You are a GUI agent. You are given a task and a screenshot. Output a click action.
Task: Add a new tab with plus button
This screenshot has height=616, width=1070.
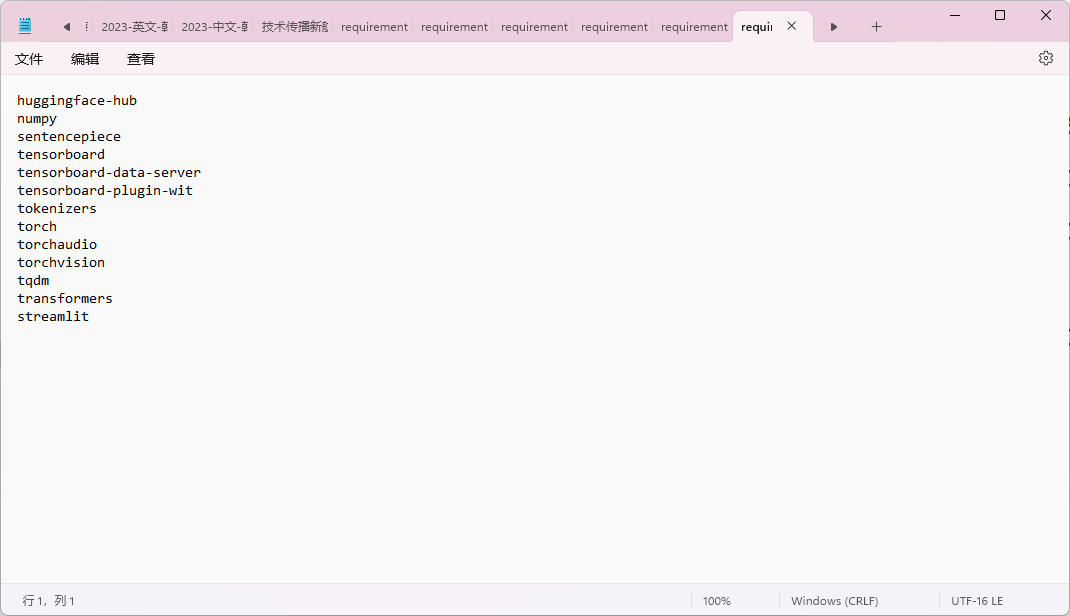pyautogui.click(x=876, y=27)
